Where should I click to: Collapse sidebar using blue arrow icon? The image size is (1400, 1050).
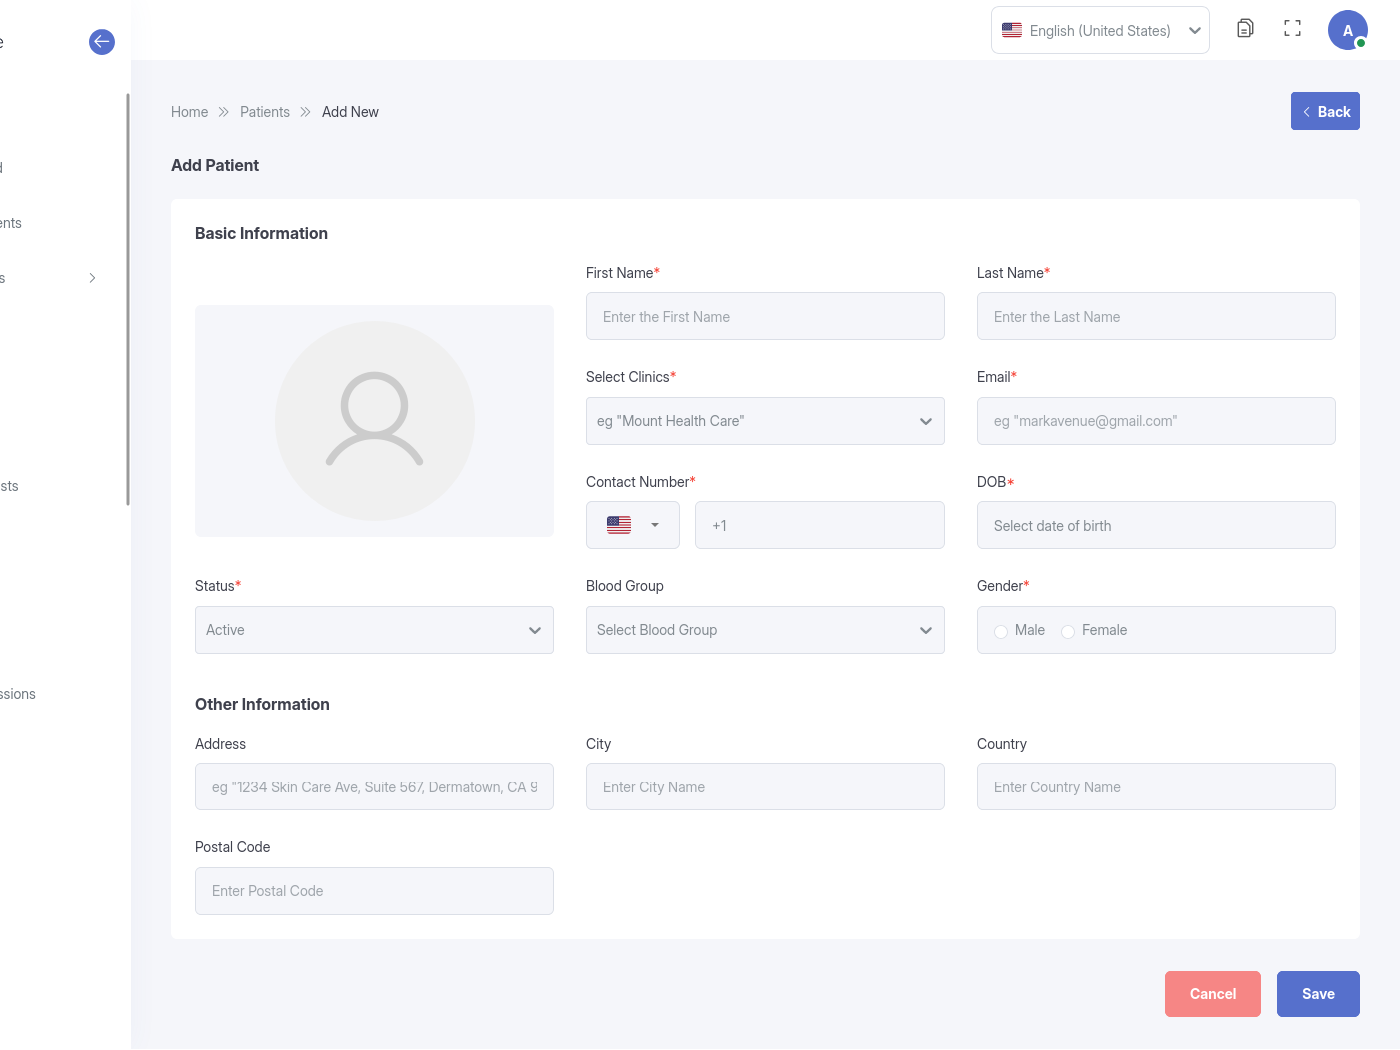pyautogui.click(x=102, y=42)
